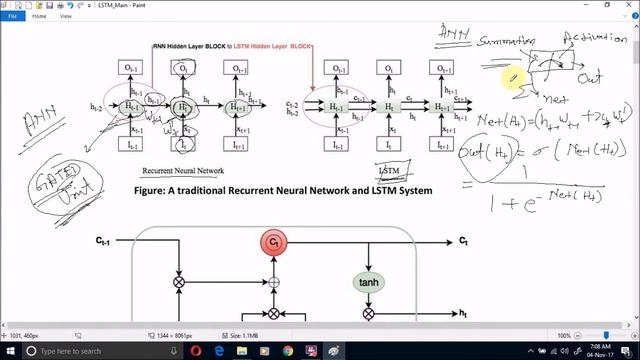640x360 pixels.
Task: Switch to the Home ribbon tab
Action: click(x=39, y=16)
